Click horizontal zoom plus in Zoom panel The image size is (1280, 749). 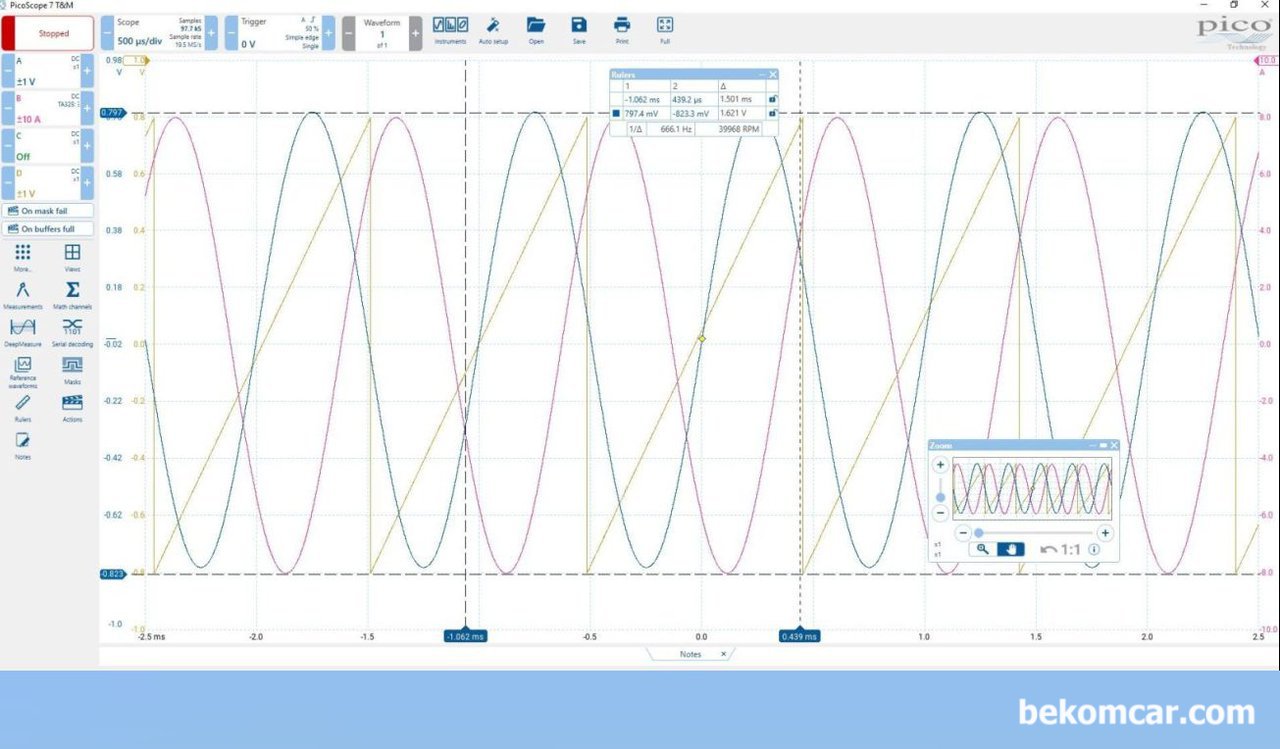(1105, 533)
